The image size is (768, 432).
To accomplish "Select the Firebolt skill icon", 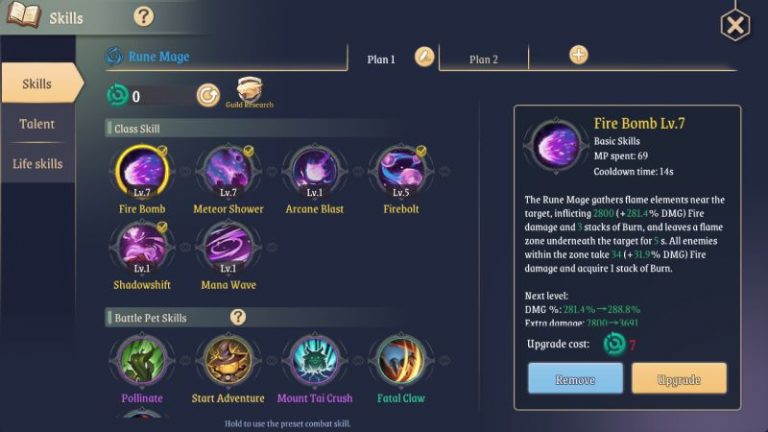I will tap(401, 171).
